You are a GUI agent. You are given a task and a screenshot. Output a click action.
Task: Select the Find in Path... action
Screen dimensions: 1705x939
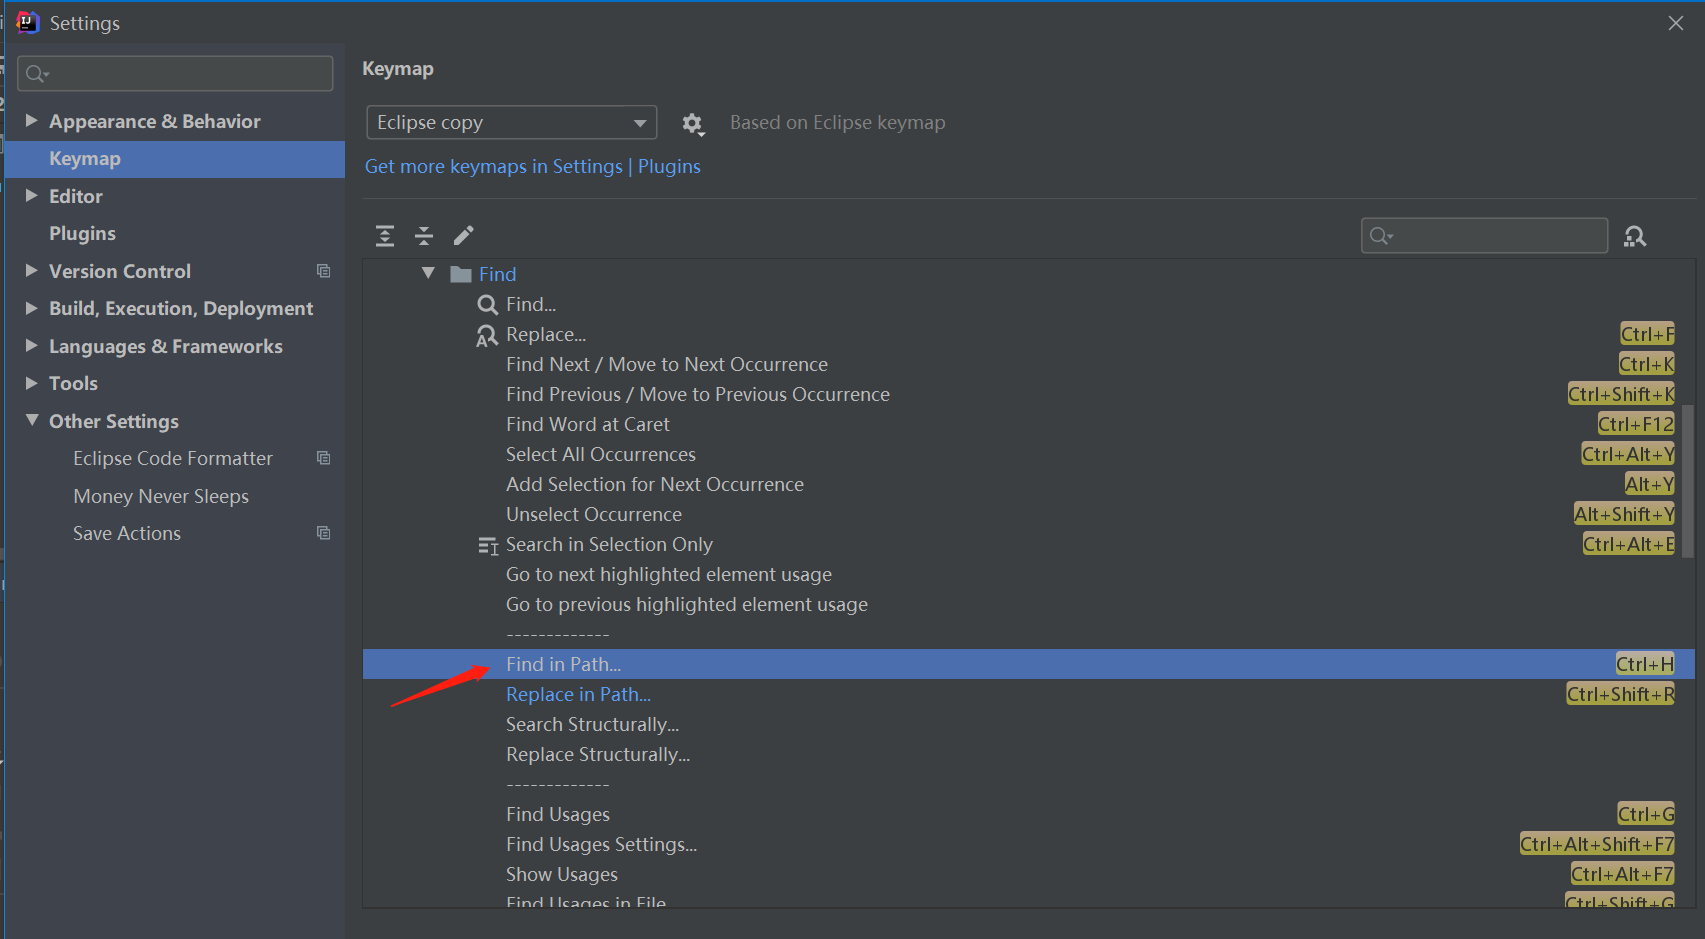click(x=1028, y=664)
